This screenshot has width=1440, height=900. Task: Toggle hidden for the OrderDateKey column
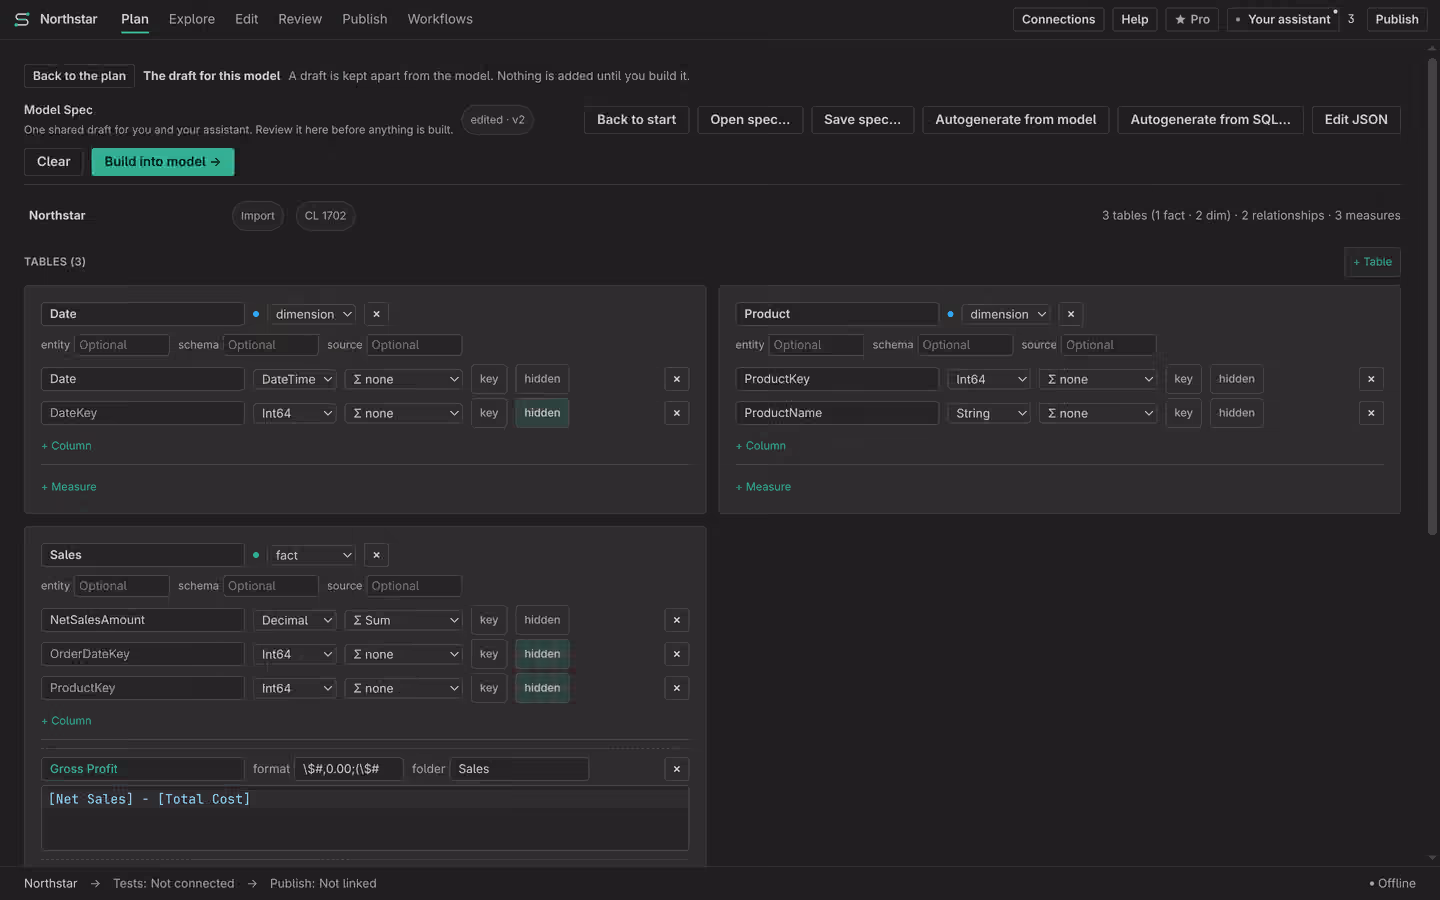click(542, 654)
